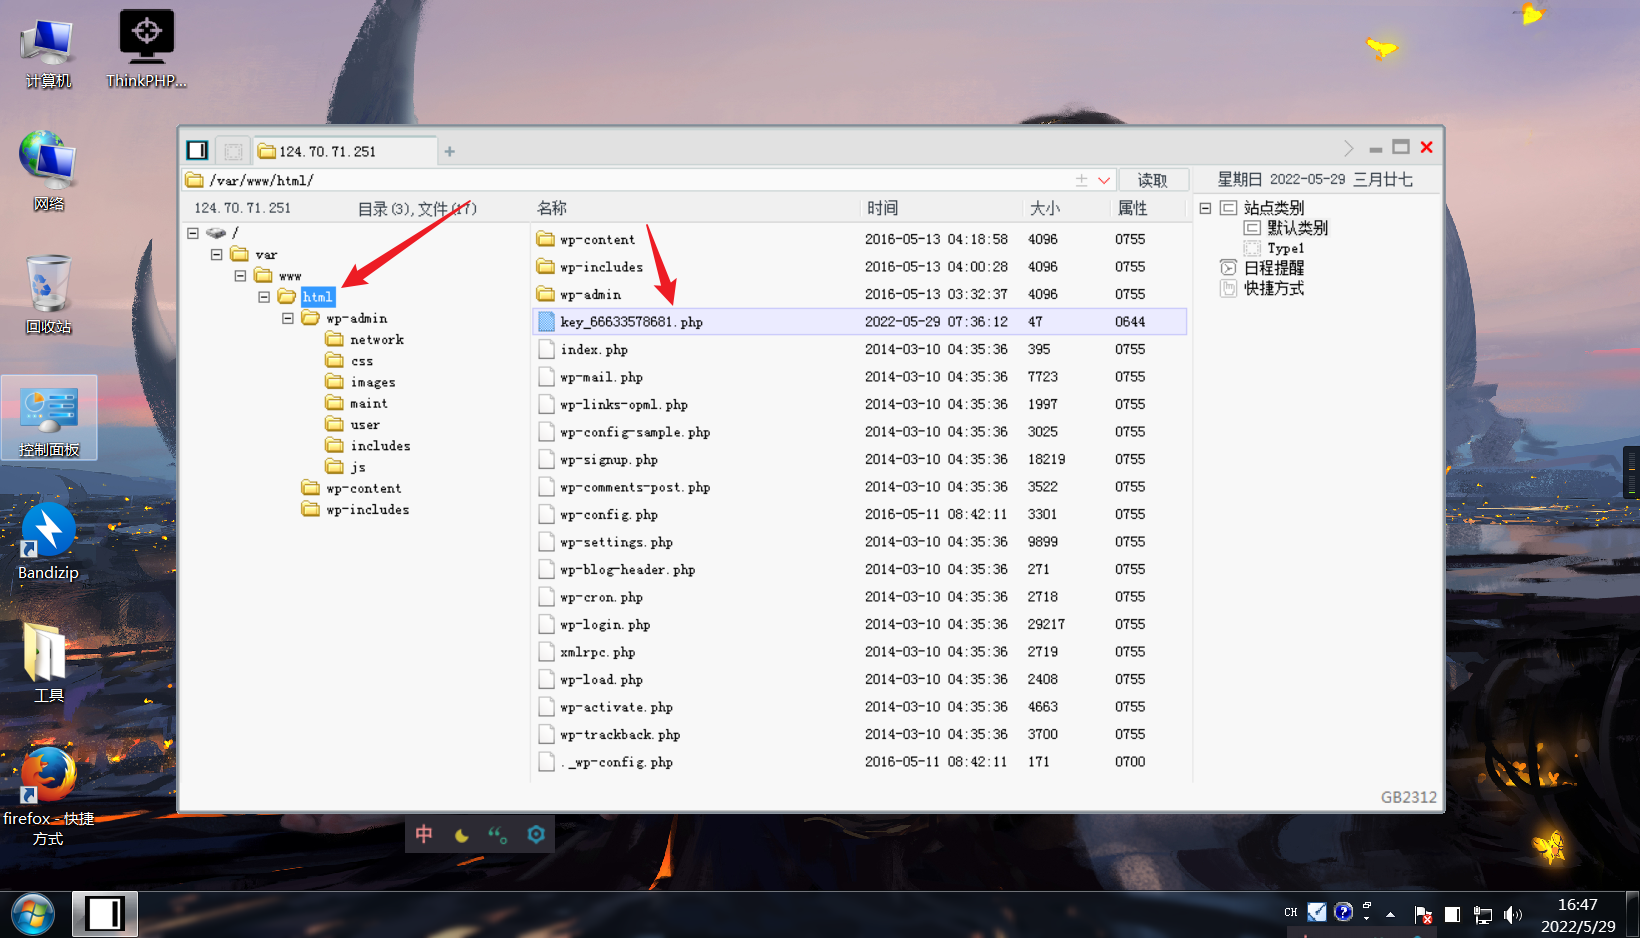Show hidden system tray icons
The height and width of the screenshot is (938, 1640).
[x=1390, y=914]
